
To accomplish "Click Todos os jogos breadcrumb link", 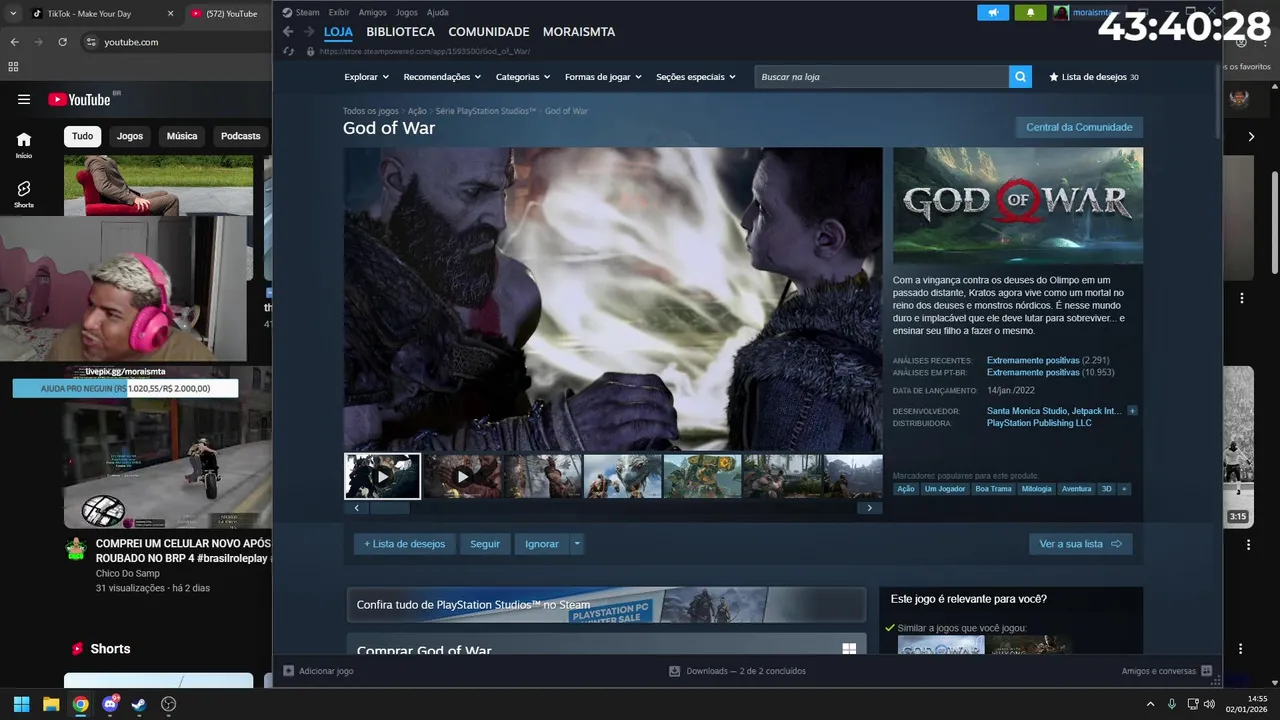I will point(370,111).
